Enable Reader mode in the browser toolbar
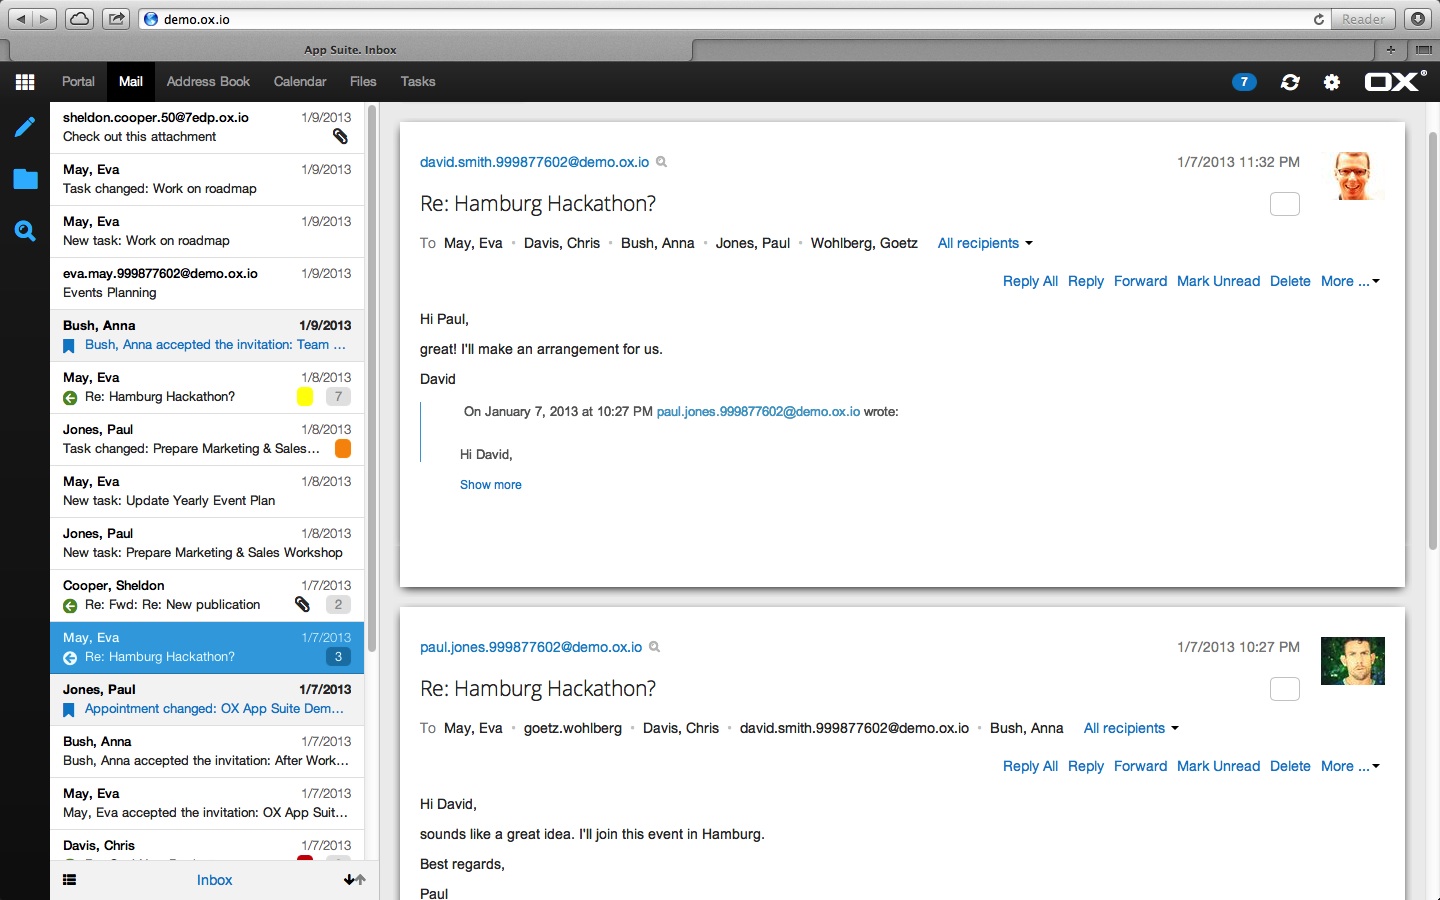This screenshot has height=900, width=1440. 1363,18
